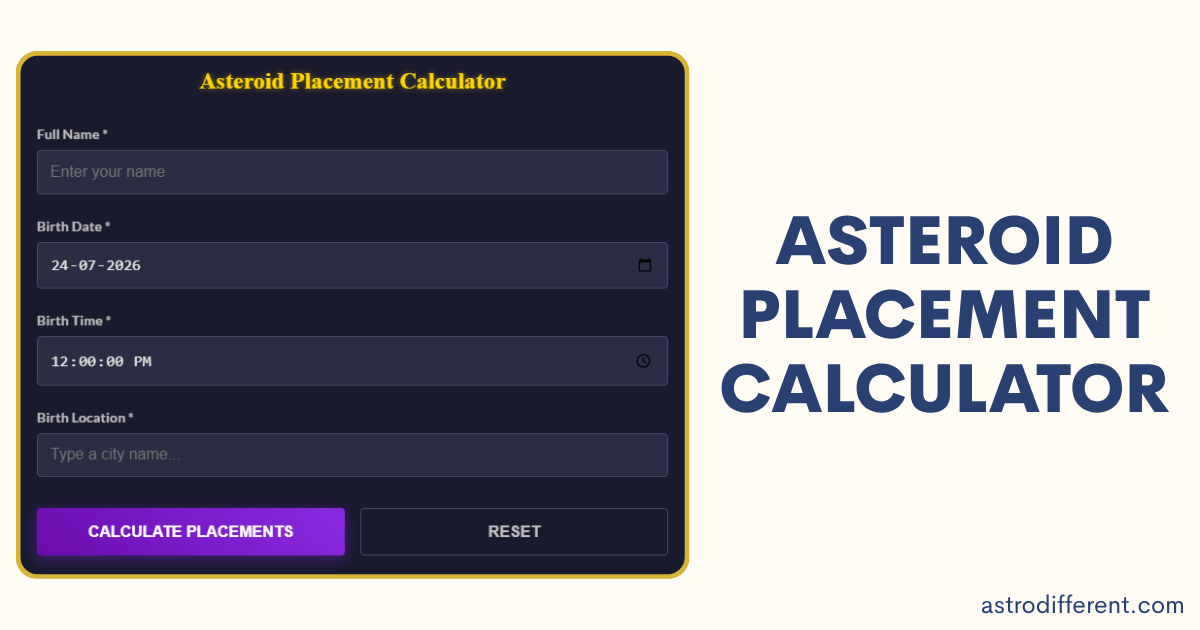Select the minutes segment in Birth Time
The width and height of the screenshot is (1200, 630).
[87, 362]
